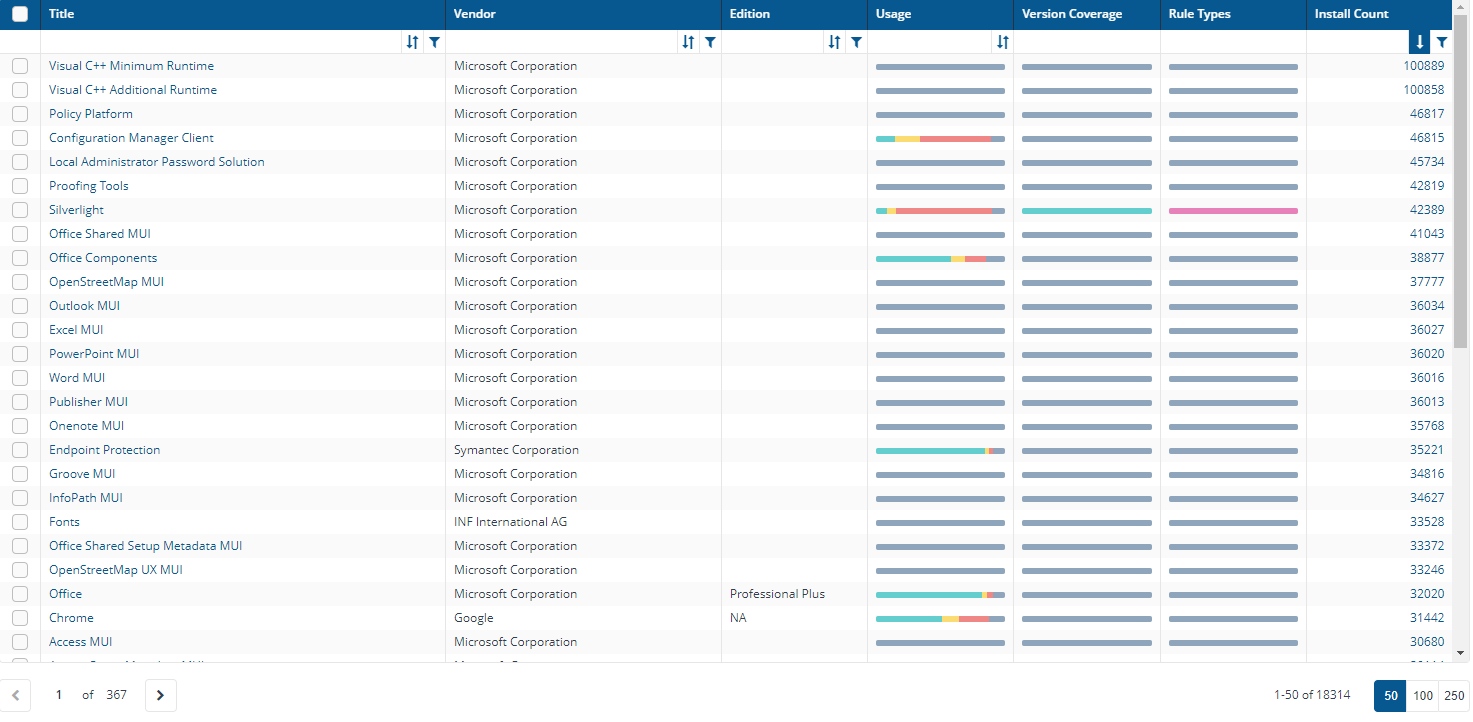Click the Edition column header
Screen dimensions: 1473x722
click(x=794, y=14)
